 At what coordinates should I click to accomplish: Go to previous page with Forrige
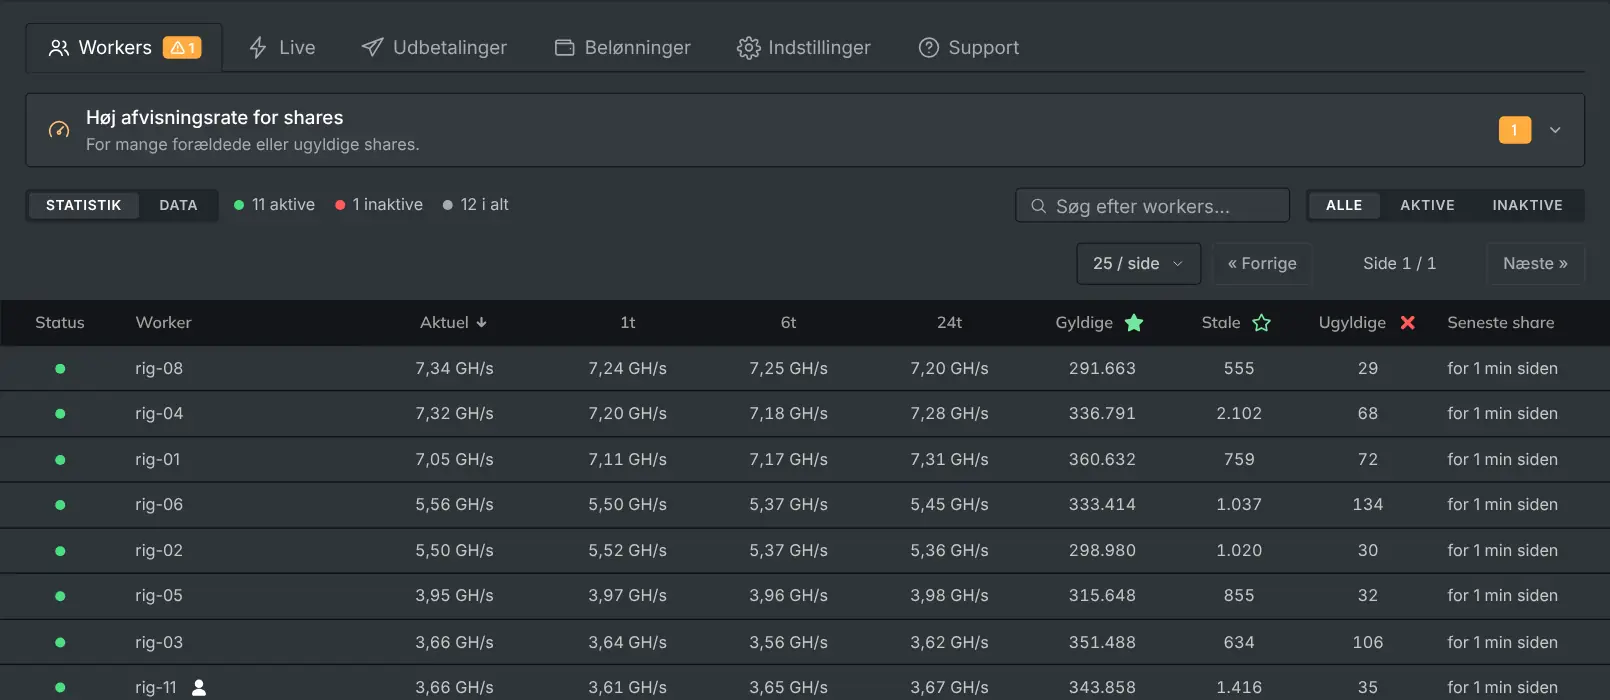coord(1262,264)
